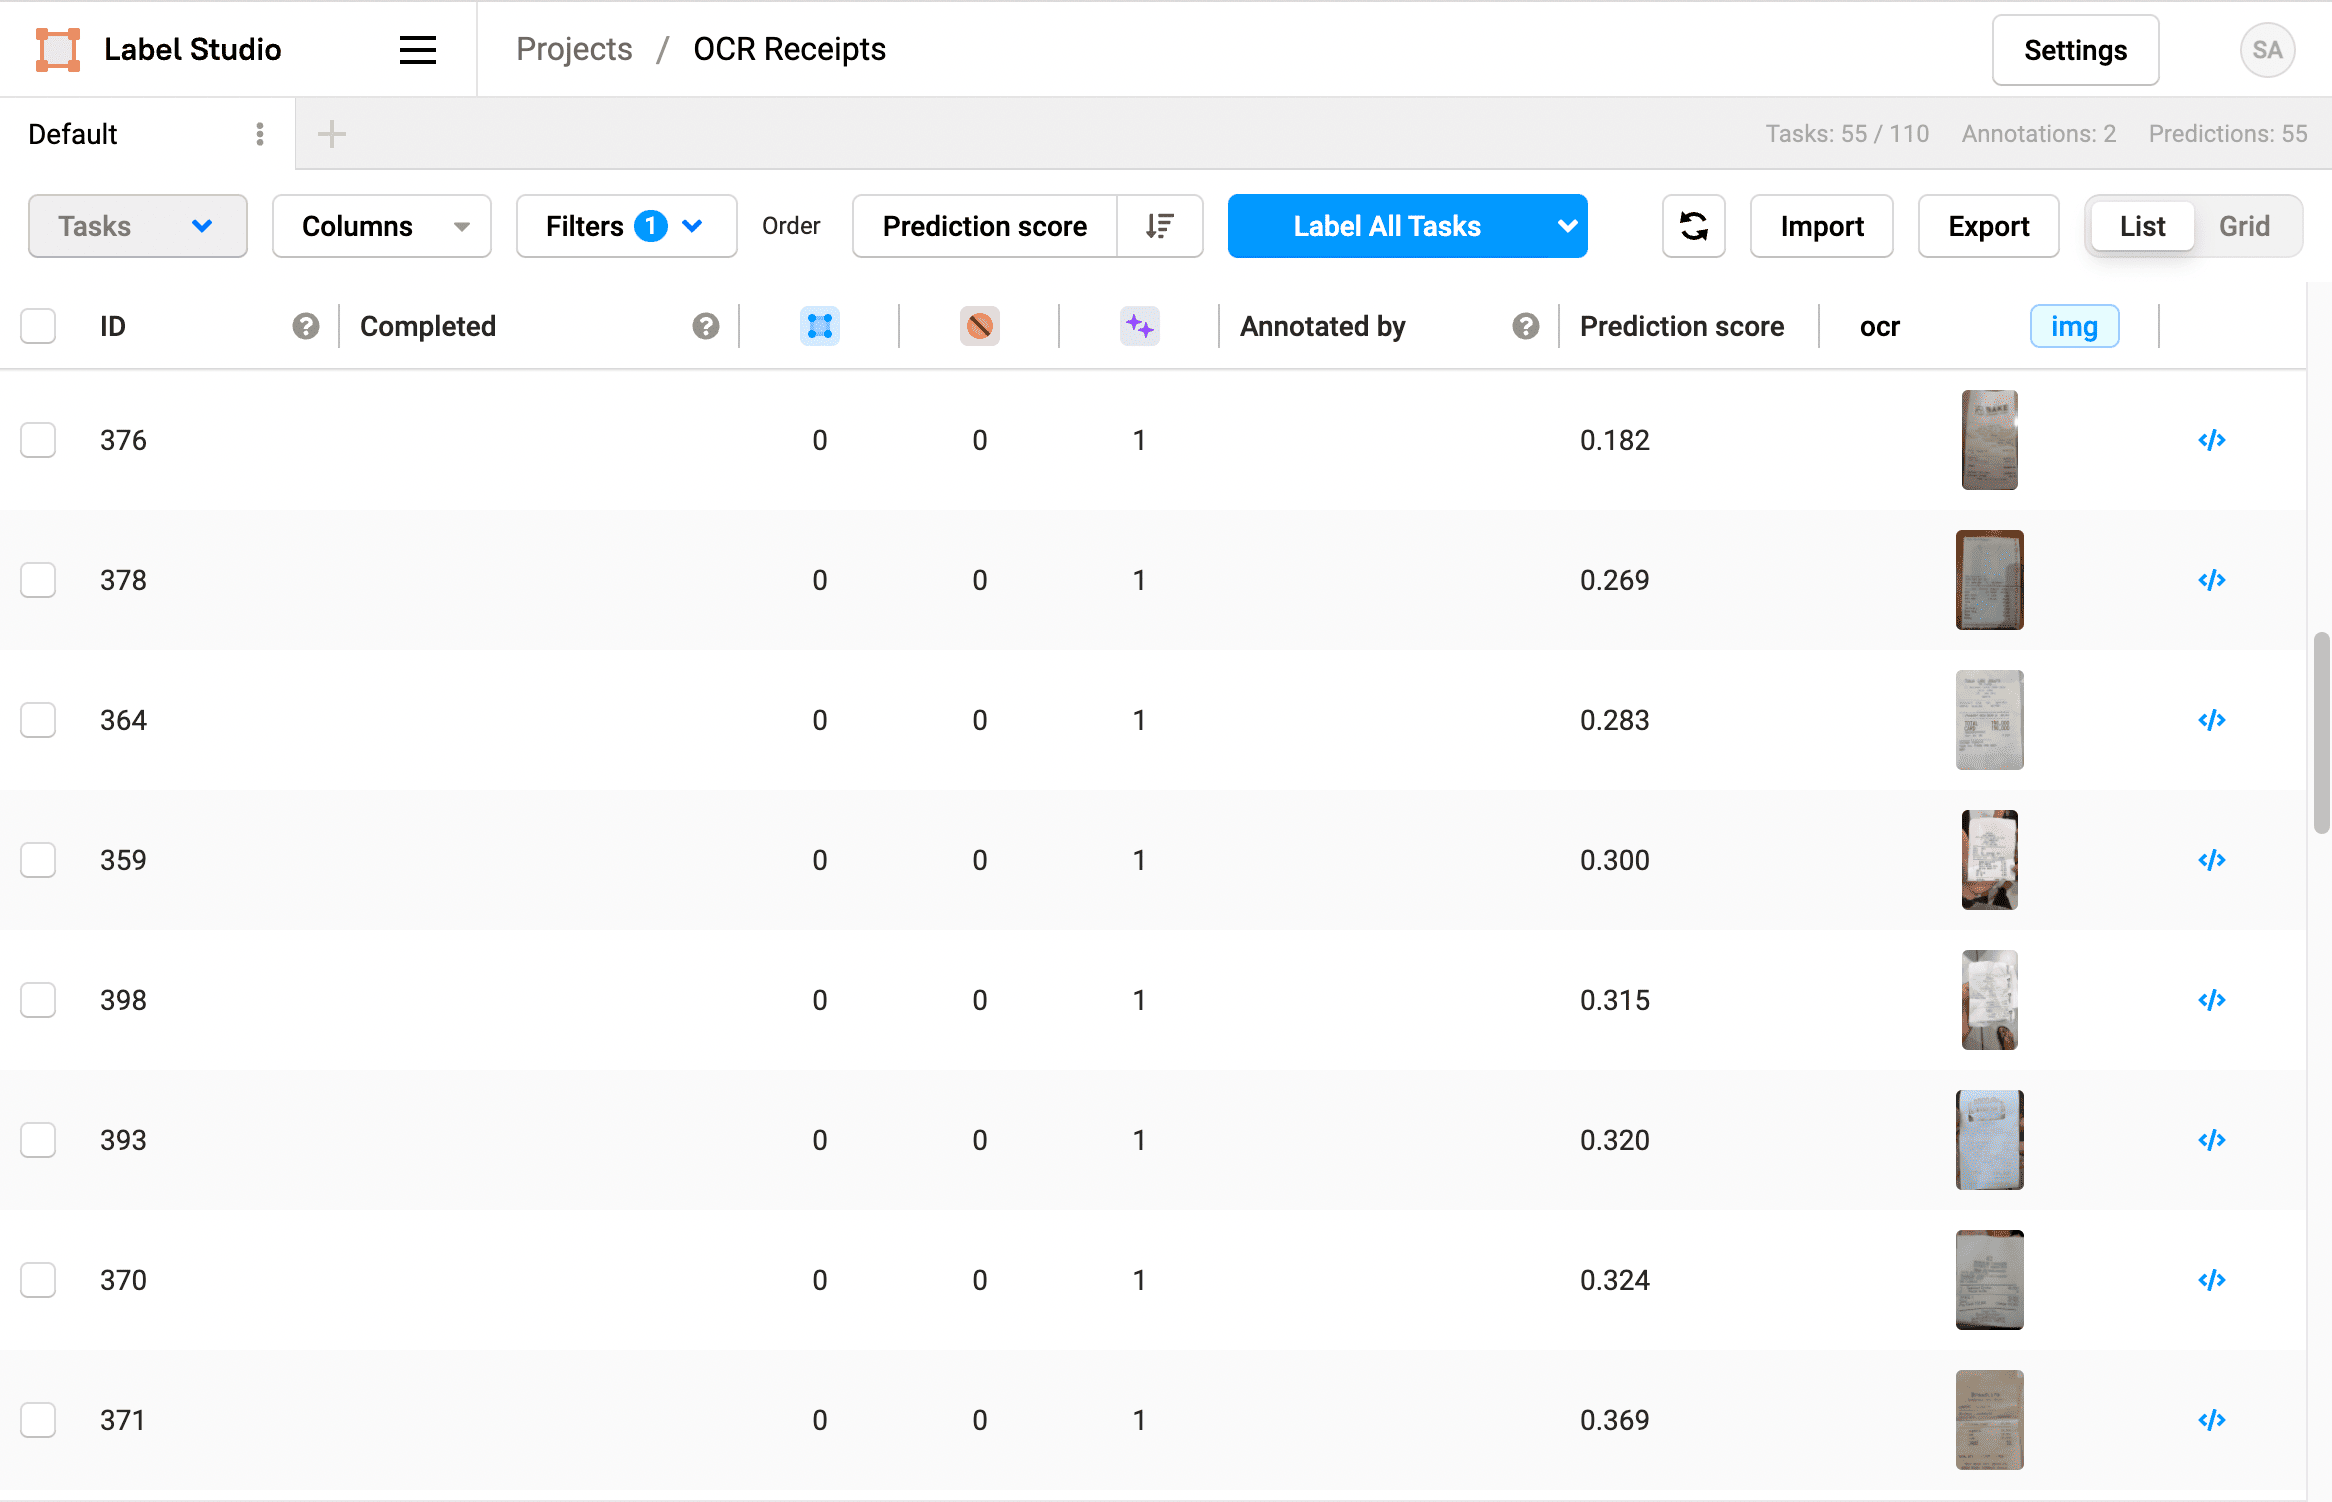
Task: Open project Settings
Action: coord(2075,49)
